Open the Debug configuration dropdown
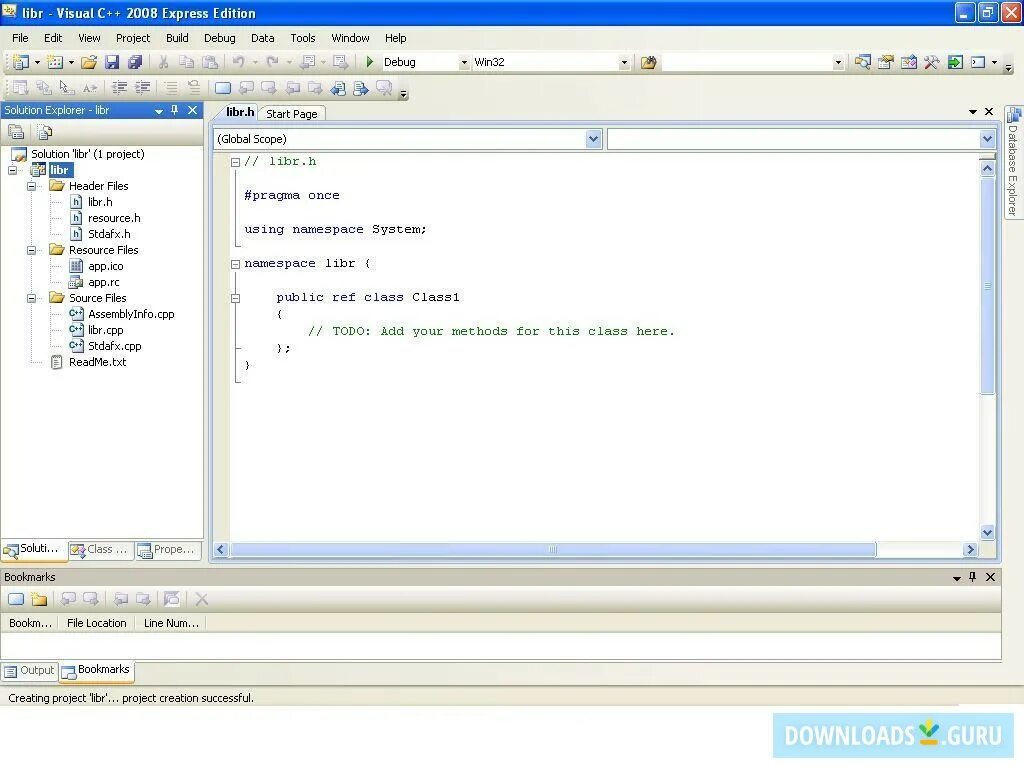1024x768 pixels. (x=464, y=63)
